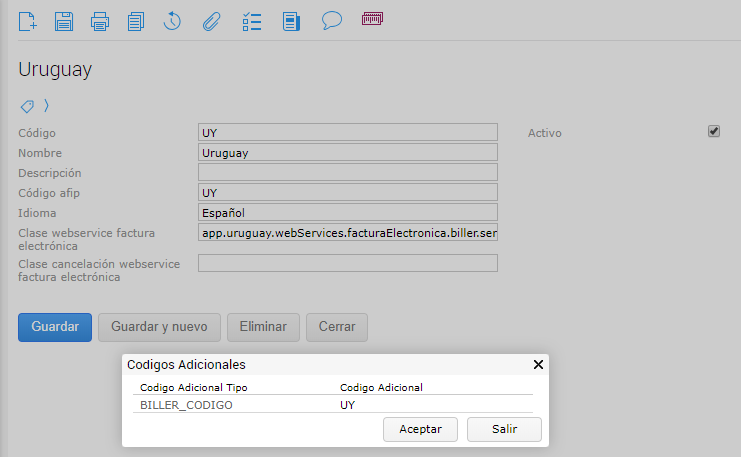The width and height of the screenshot is (741, 457).
Task: Click the copy document icon
Action: [136, 22]
